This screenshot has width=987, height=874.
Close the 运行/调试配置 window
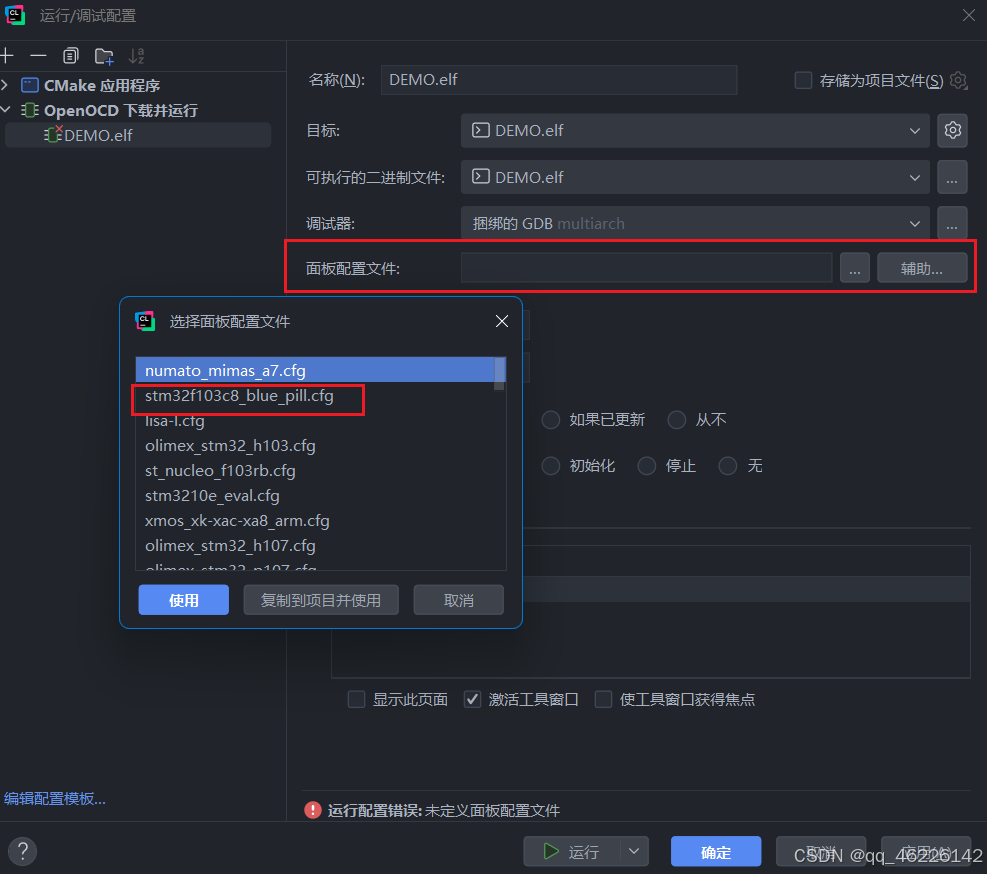pyautogui.click(x=969, y=15)
